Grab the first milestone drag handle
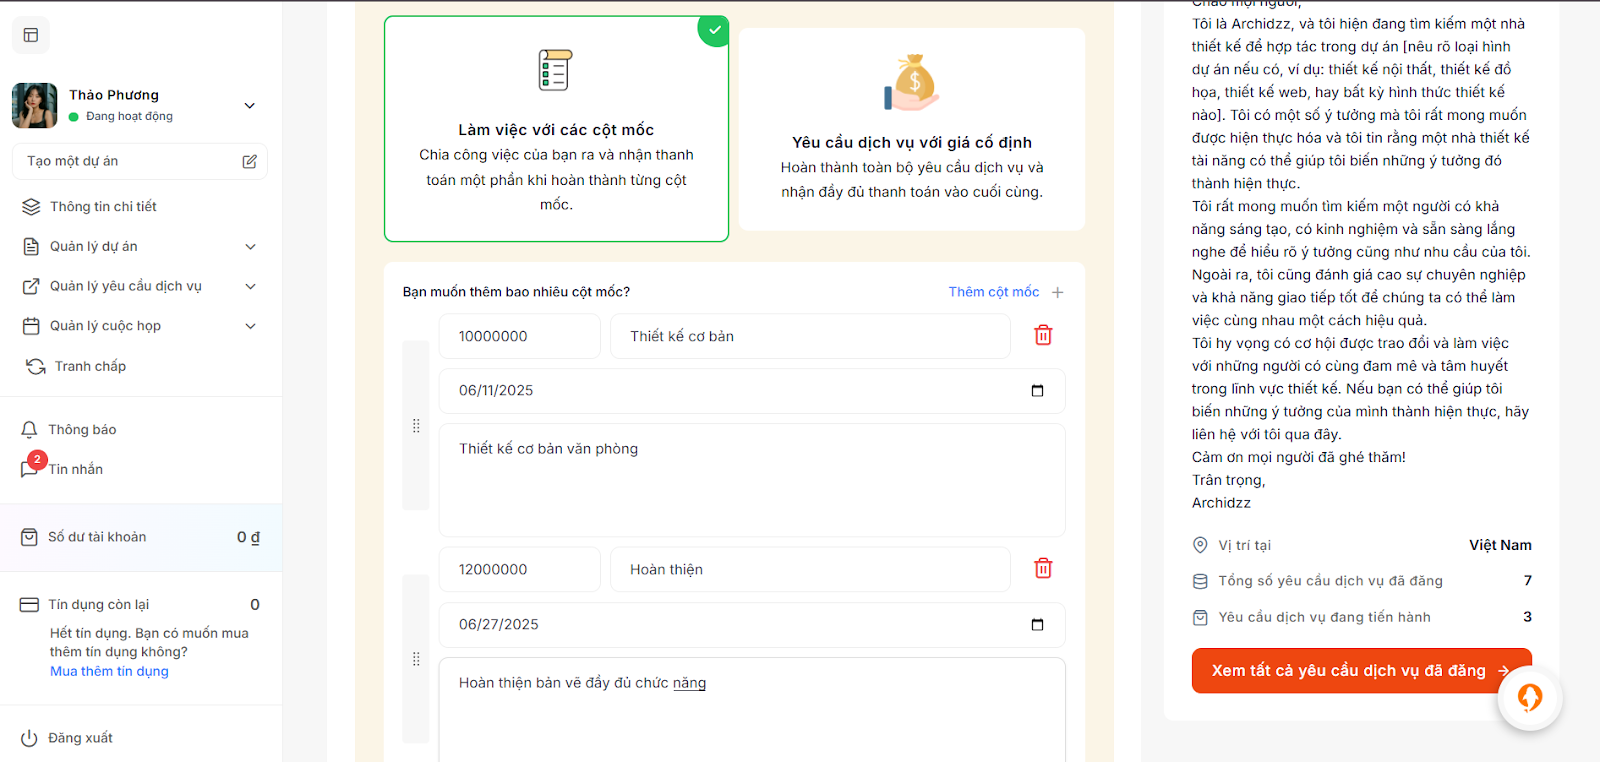 [416, 426]
